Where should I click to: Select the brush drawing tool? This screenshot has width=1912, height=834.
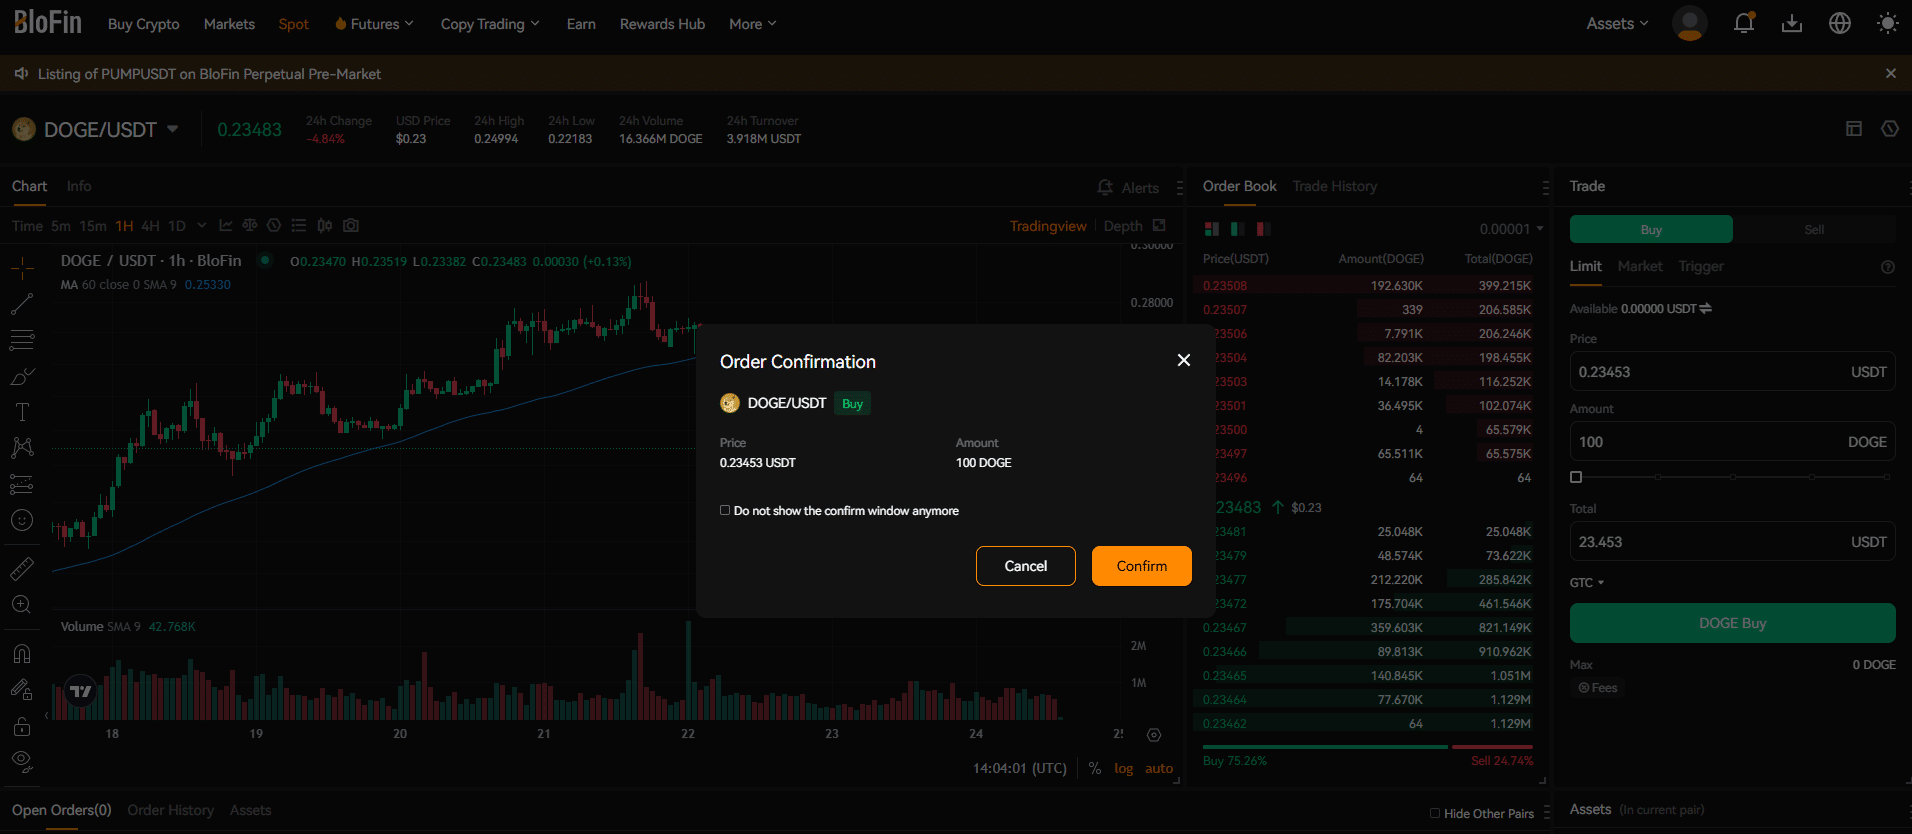tap(22, 376)
